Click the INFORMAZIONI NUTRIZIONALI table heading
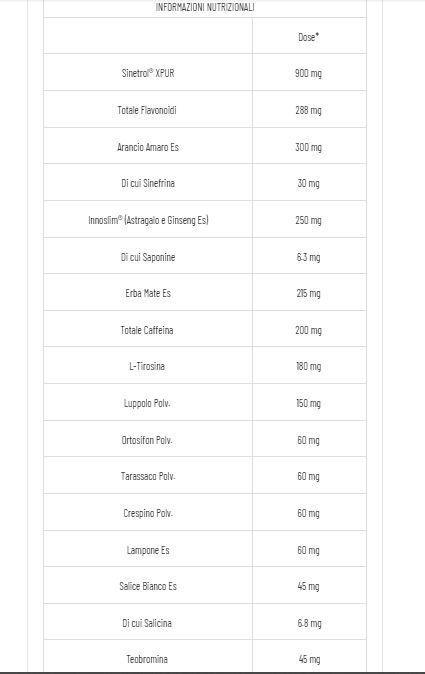This screenshot has width=425, height=674. click(205, 7)
